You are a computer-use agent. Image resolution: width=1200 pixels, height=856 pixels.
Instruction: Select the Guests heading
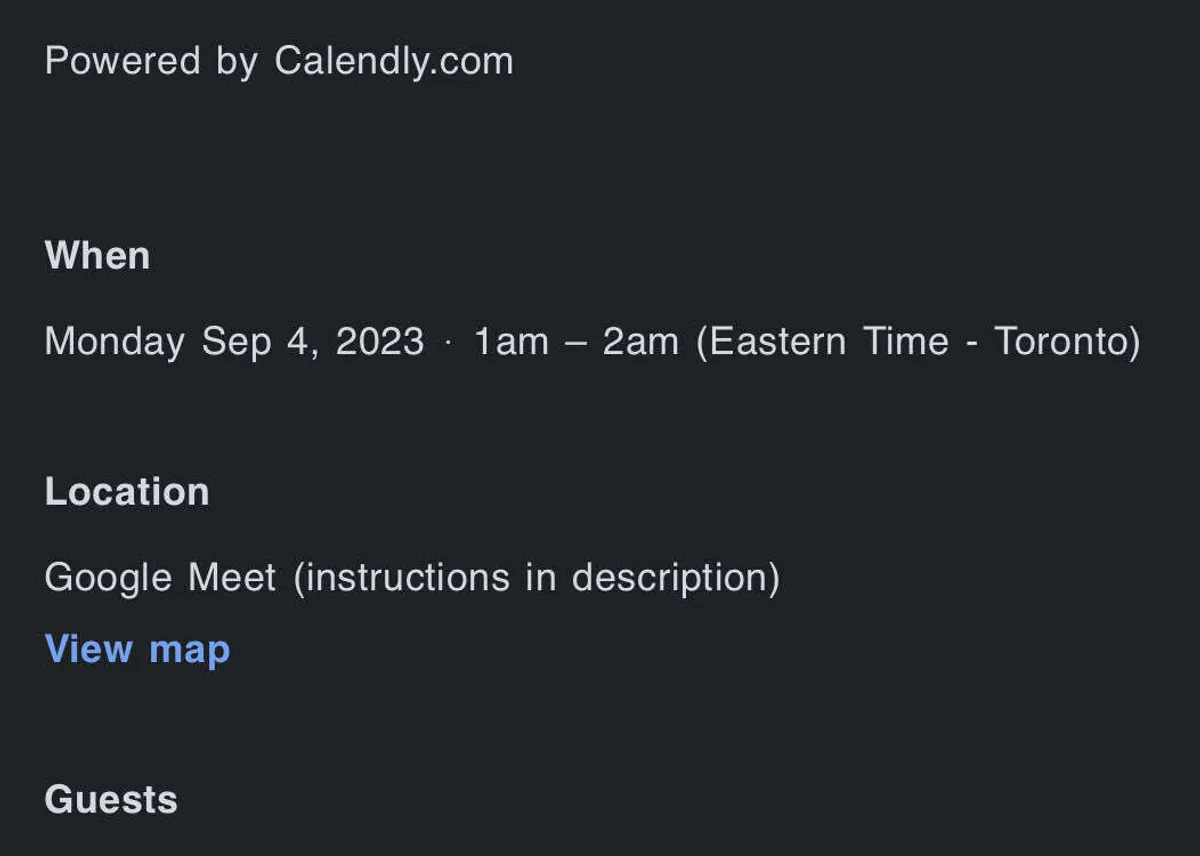click(x=111, y=800)
